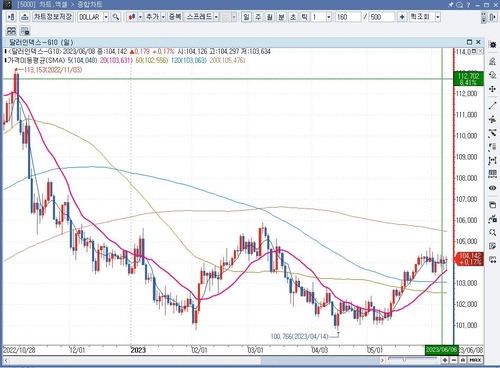The image size is (500, 368).
Task: Select the trend line drawing tool
Action: (x=492, y=106)
